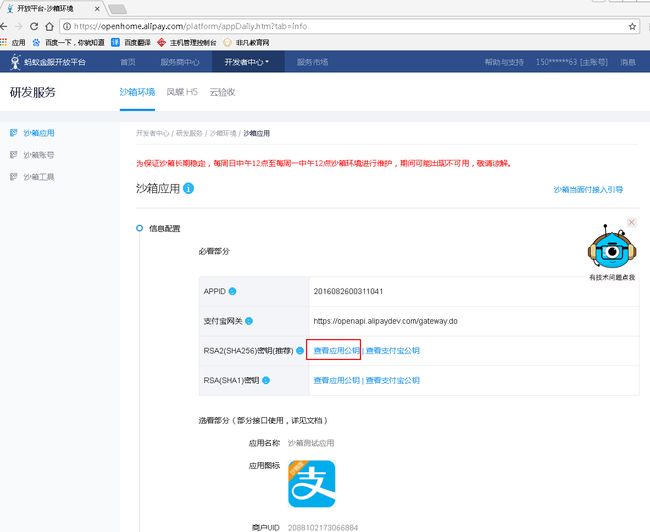Click the 沙箱测试应用 application name
The width and height of the screenshot is (650, 532).
[311, 443]
